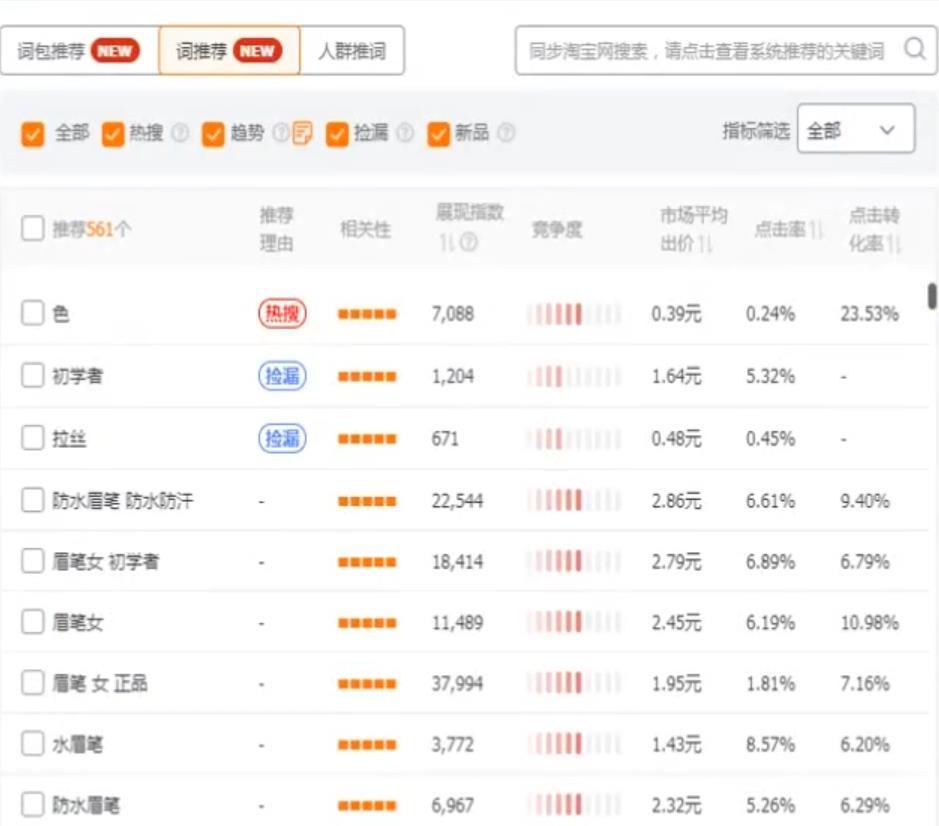939x826 pixels.
Task: Sort by 市场平均出价 column arrows
Action: click(x=706, y=243)
